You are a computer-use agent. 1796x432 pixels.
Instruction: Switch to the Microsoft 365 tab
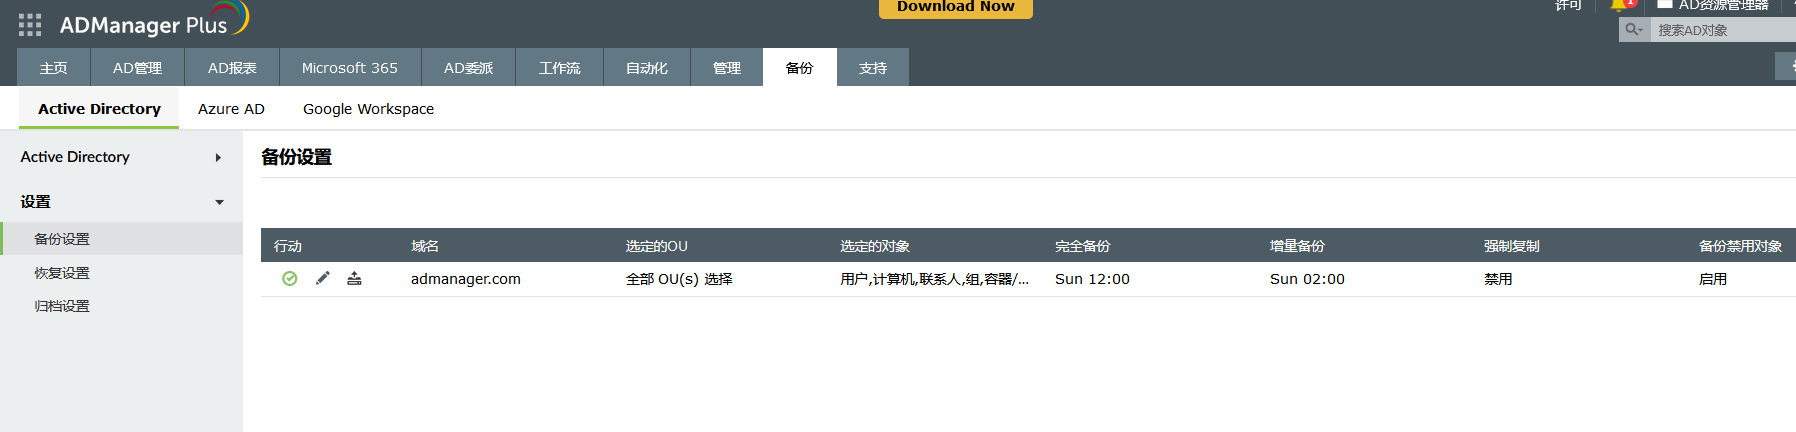pyautogui.click(x=350, y=67)
